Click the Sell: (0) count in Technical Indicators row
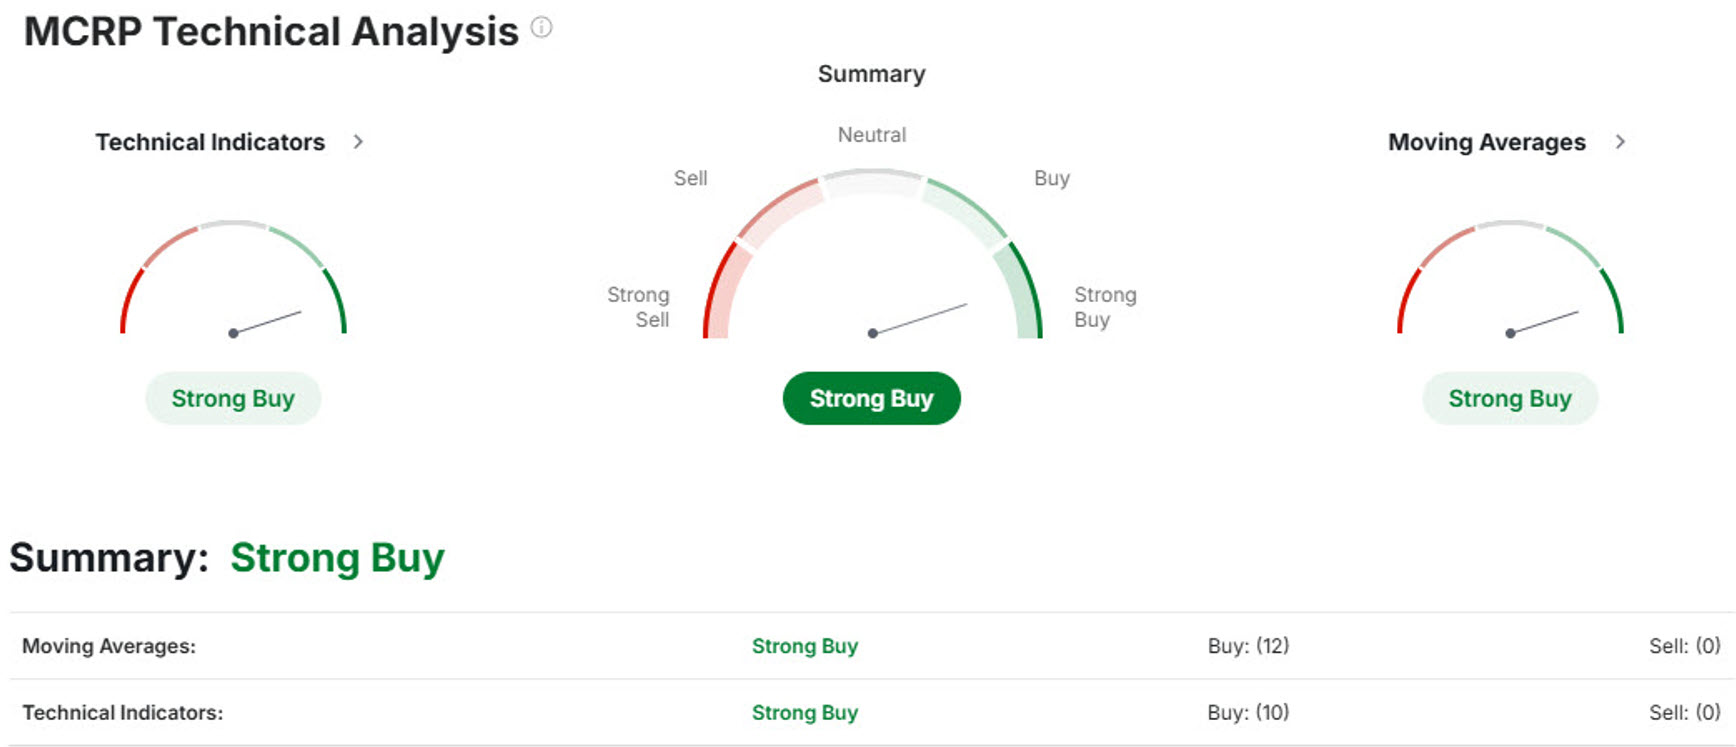The image size is (1736, 747). (x=1684, y=713)
